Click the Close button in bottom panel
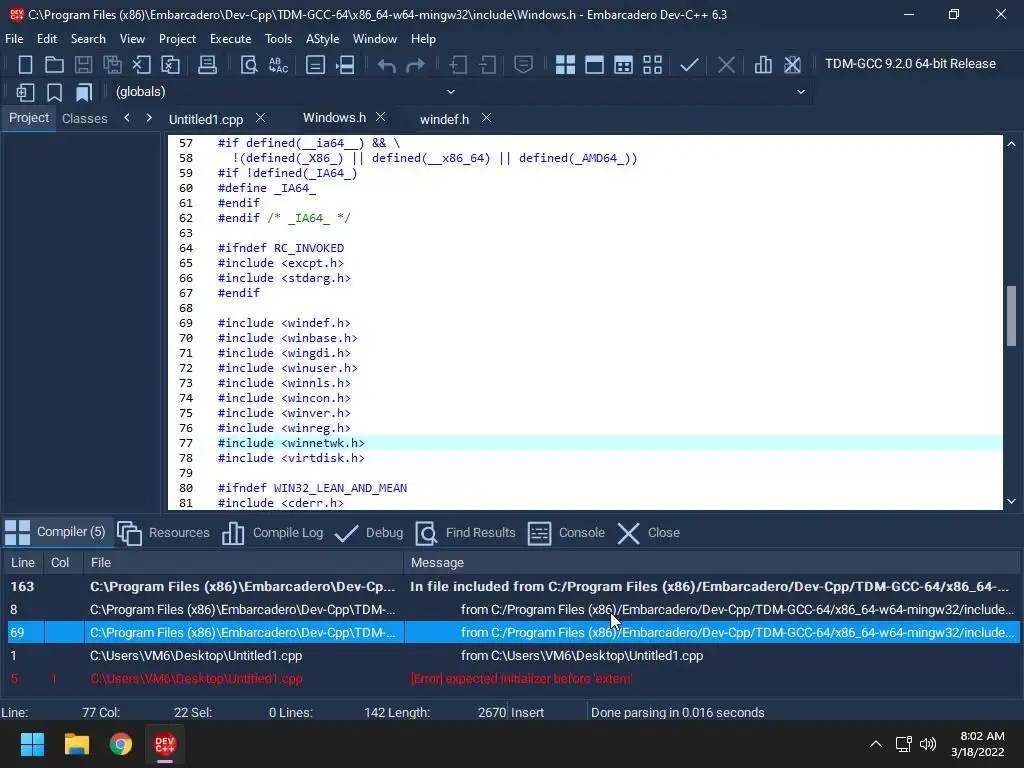The image size is (1024, 768). coord(648,533)
